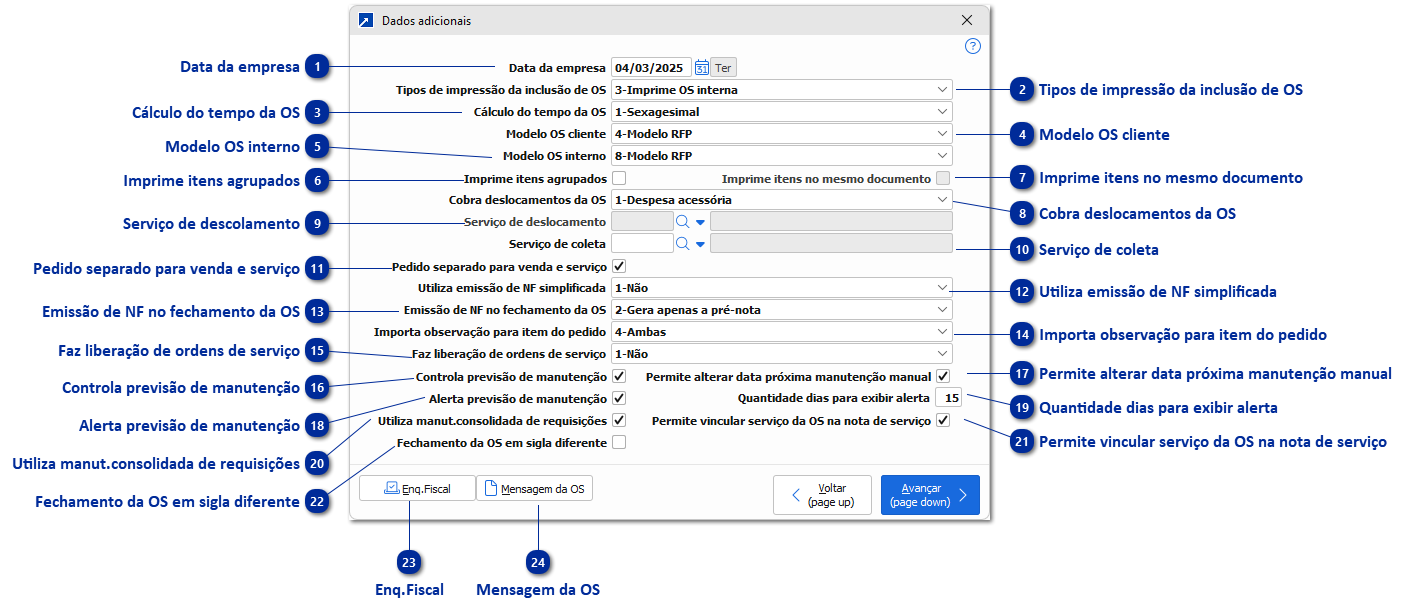Toggle Controla previsão de manutenção
The height and width of the screenshot is (616, 1408).
619,375
